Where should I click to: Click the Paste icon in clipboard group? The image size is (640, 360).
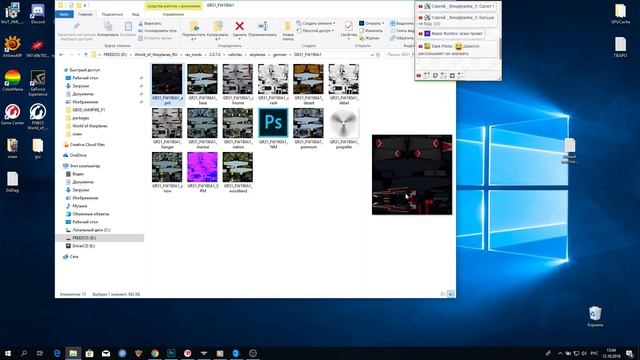(x=128, y=27)
